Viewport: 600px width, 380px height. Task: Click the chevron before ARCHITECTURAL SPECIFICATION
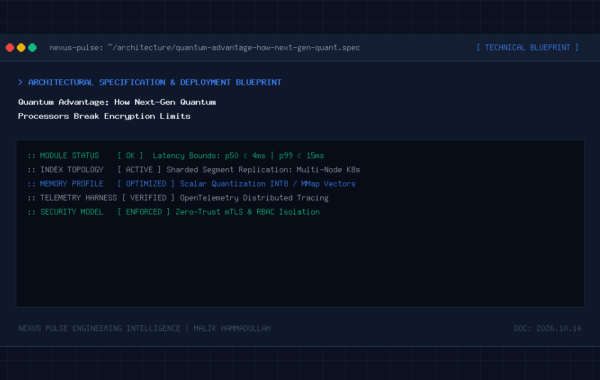point(20,82)
